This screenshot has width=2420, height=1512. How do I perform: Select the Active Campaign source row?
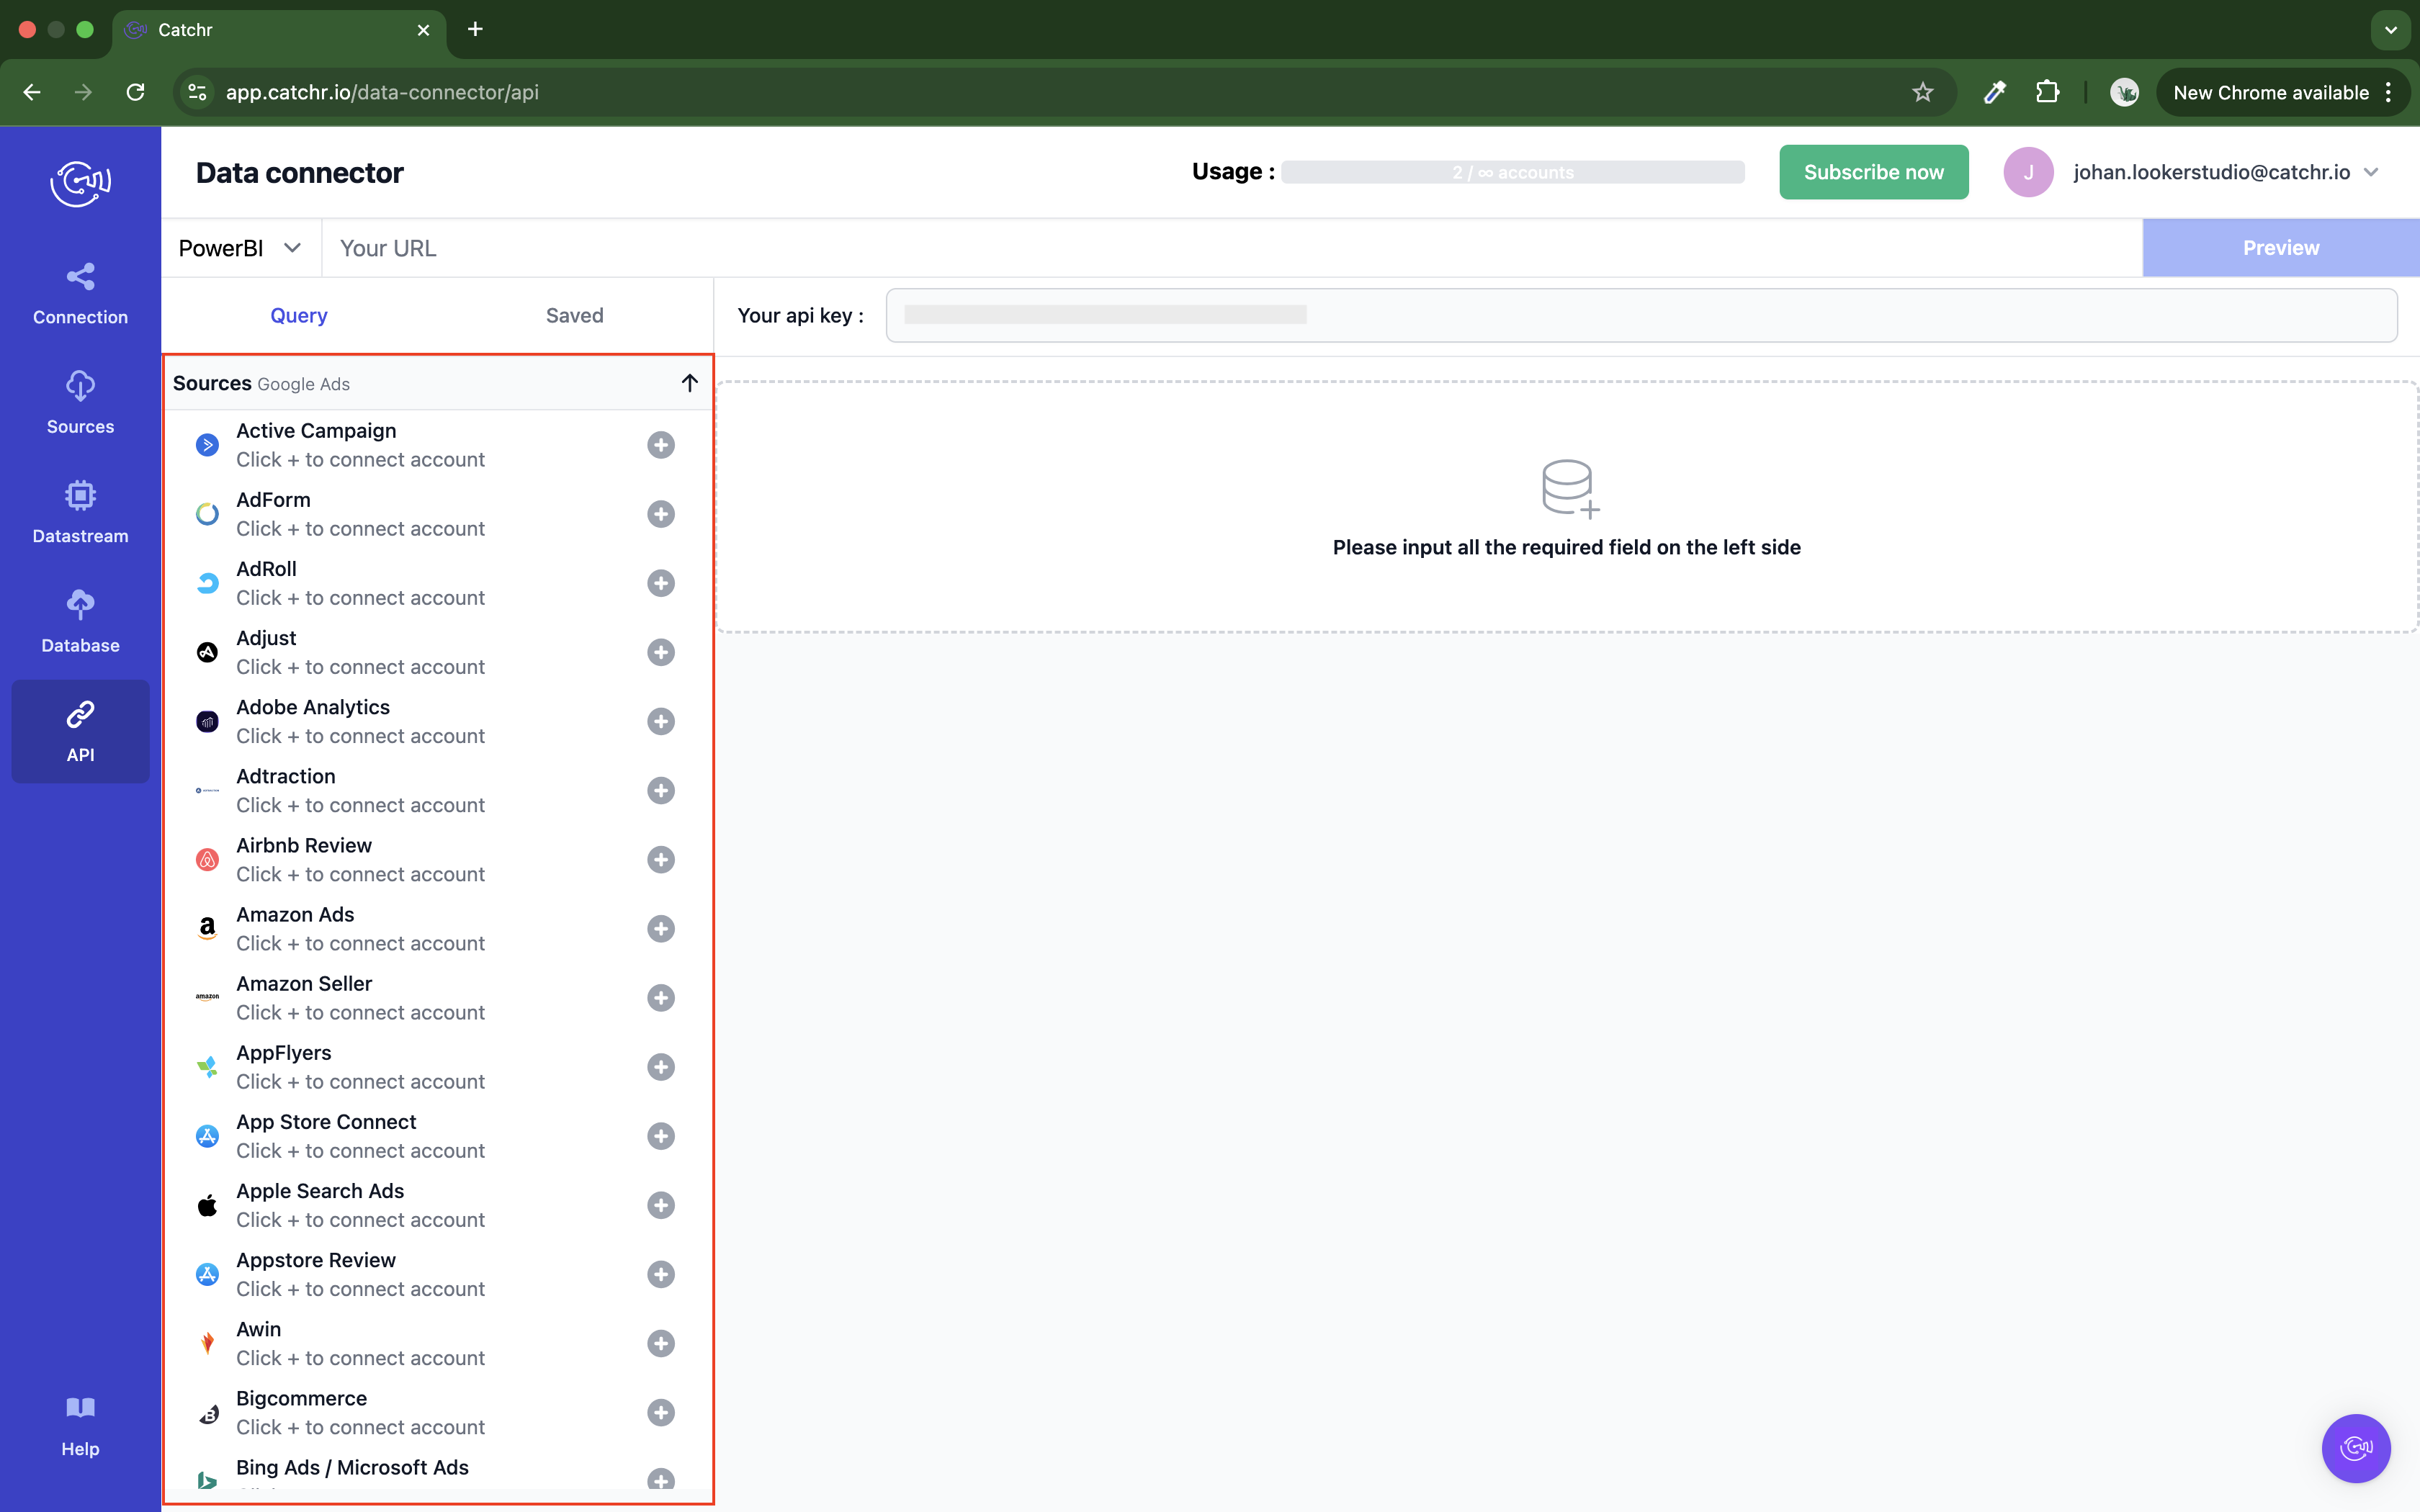(437, 445)
